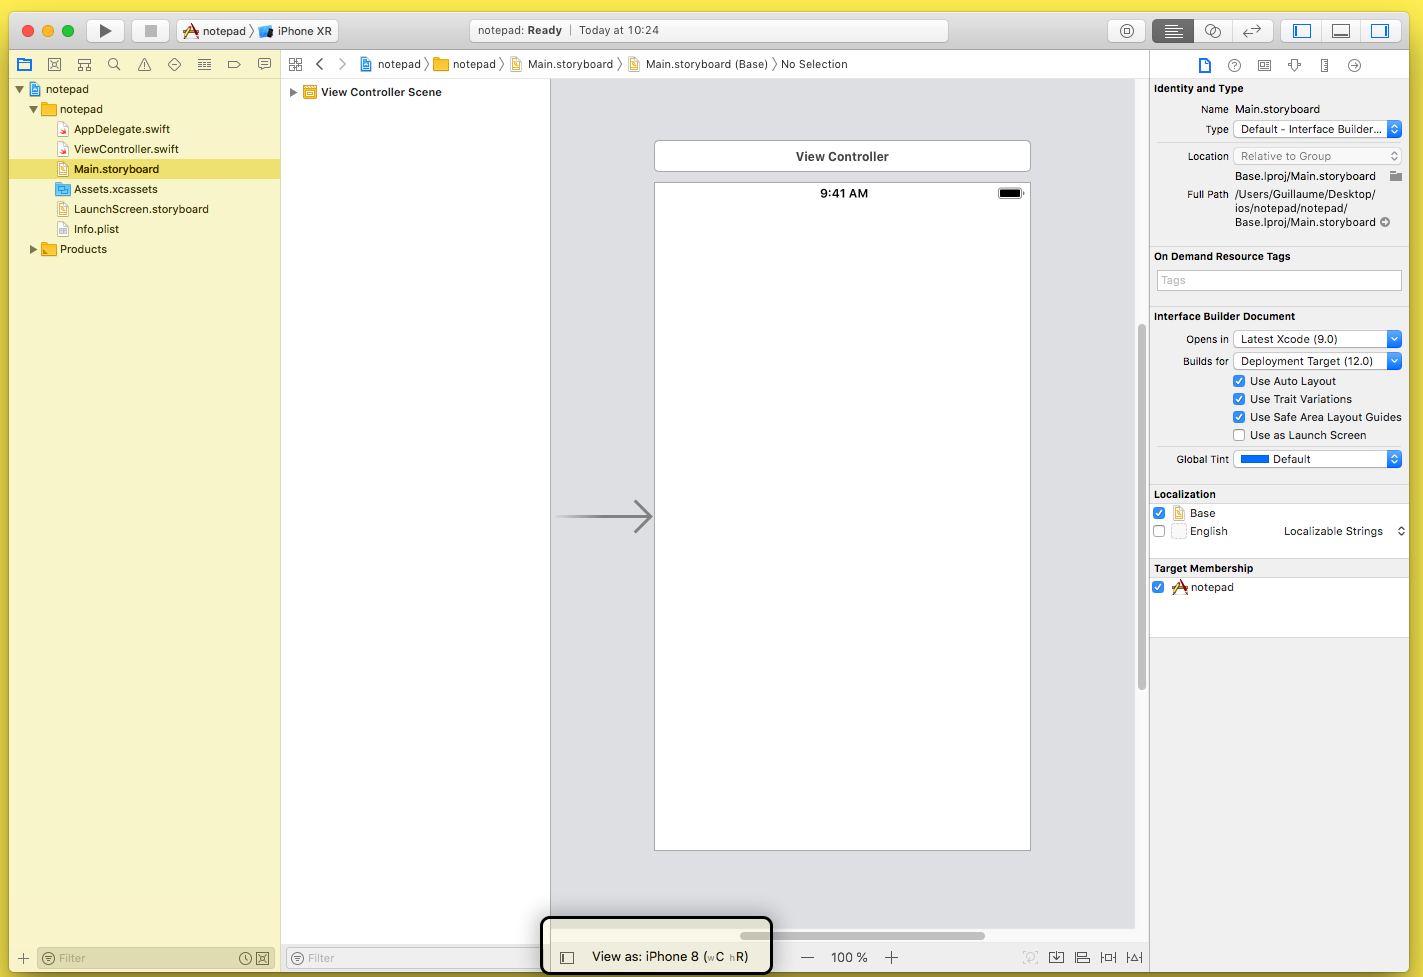Open the Debug navigator
This screenshot has width=1423, height=977.
204,64
